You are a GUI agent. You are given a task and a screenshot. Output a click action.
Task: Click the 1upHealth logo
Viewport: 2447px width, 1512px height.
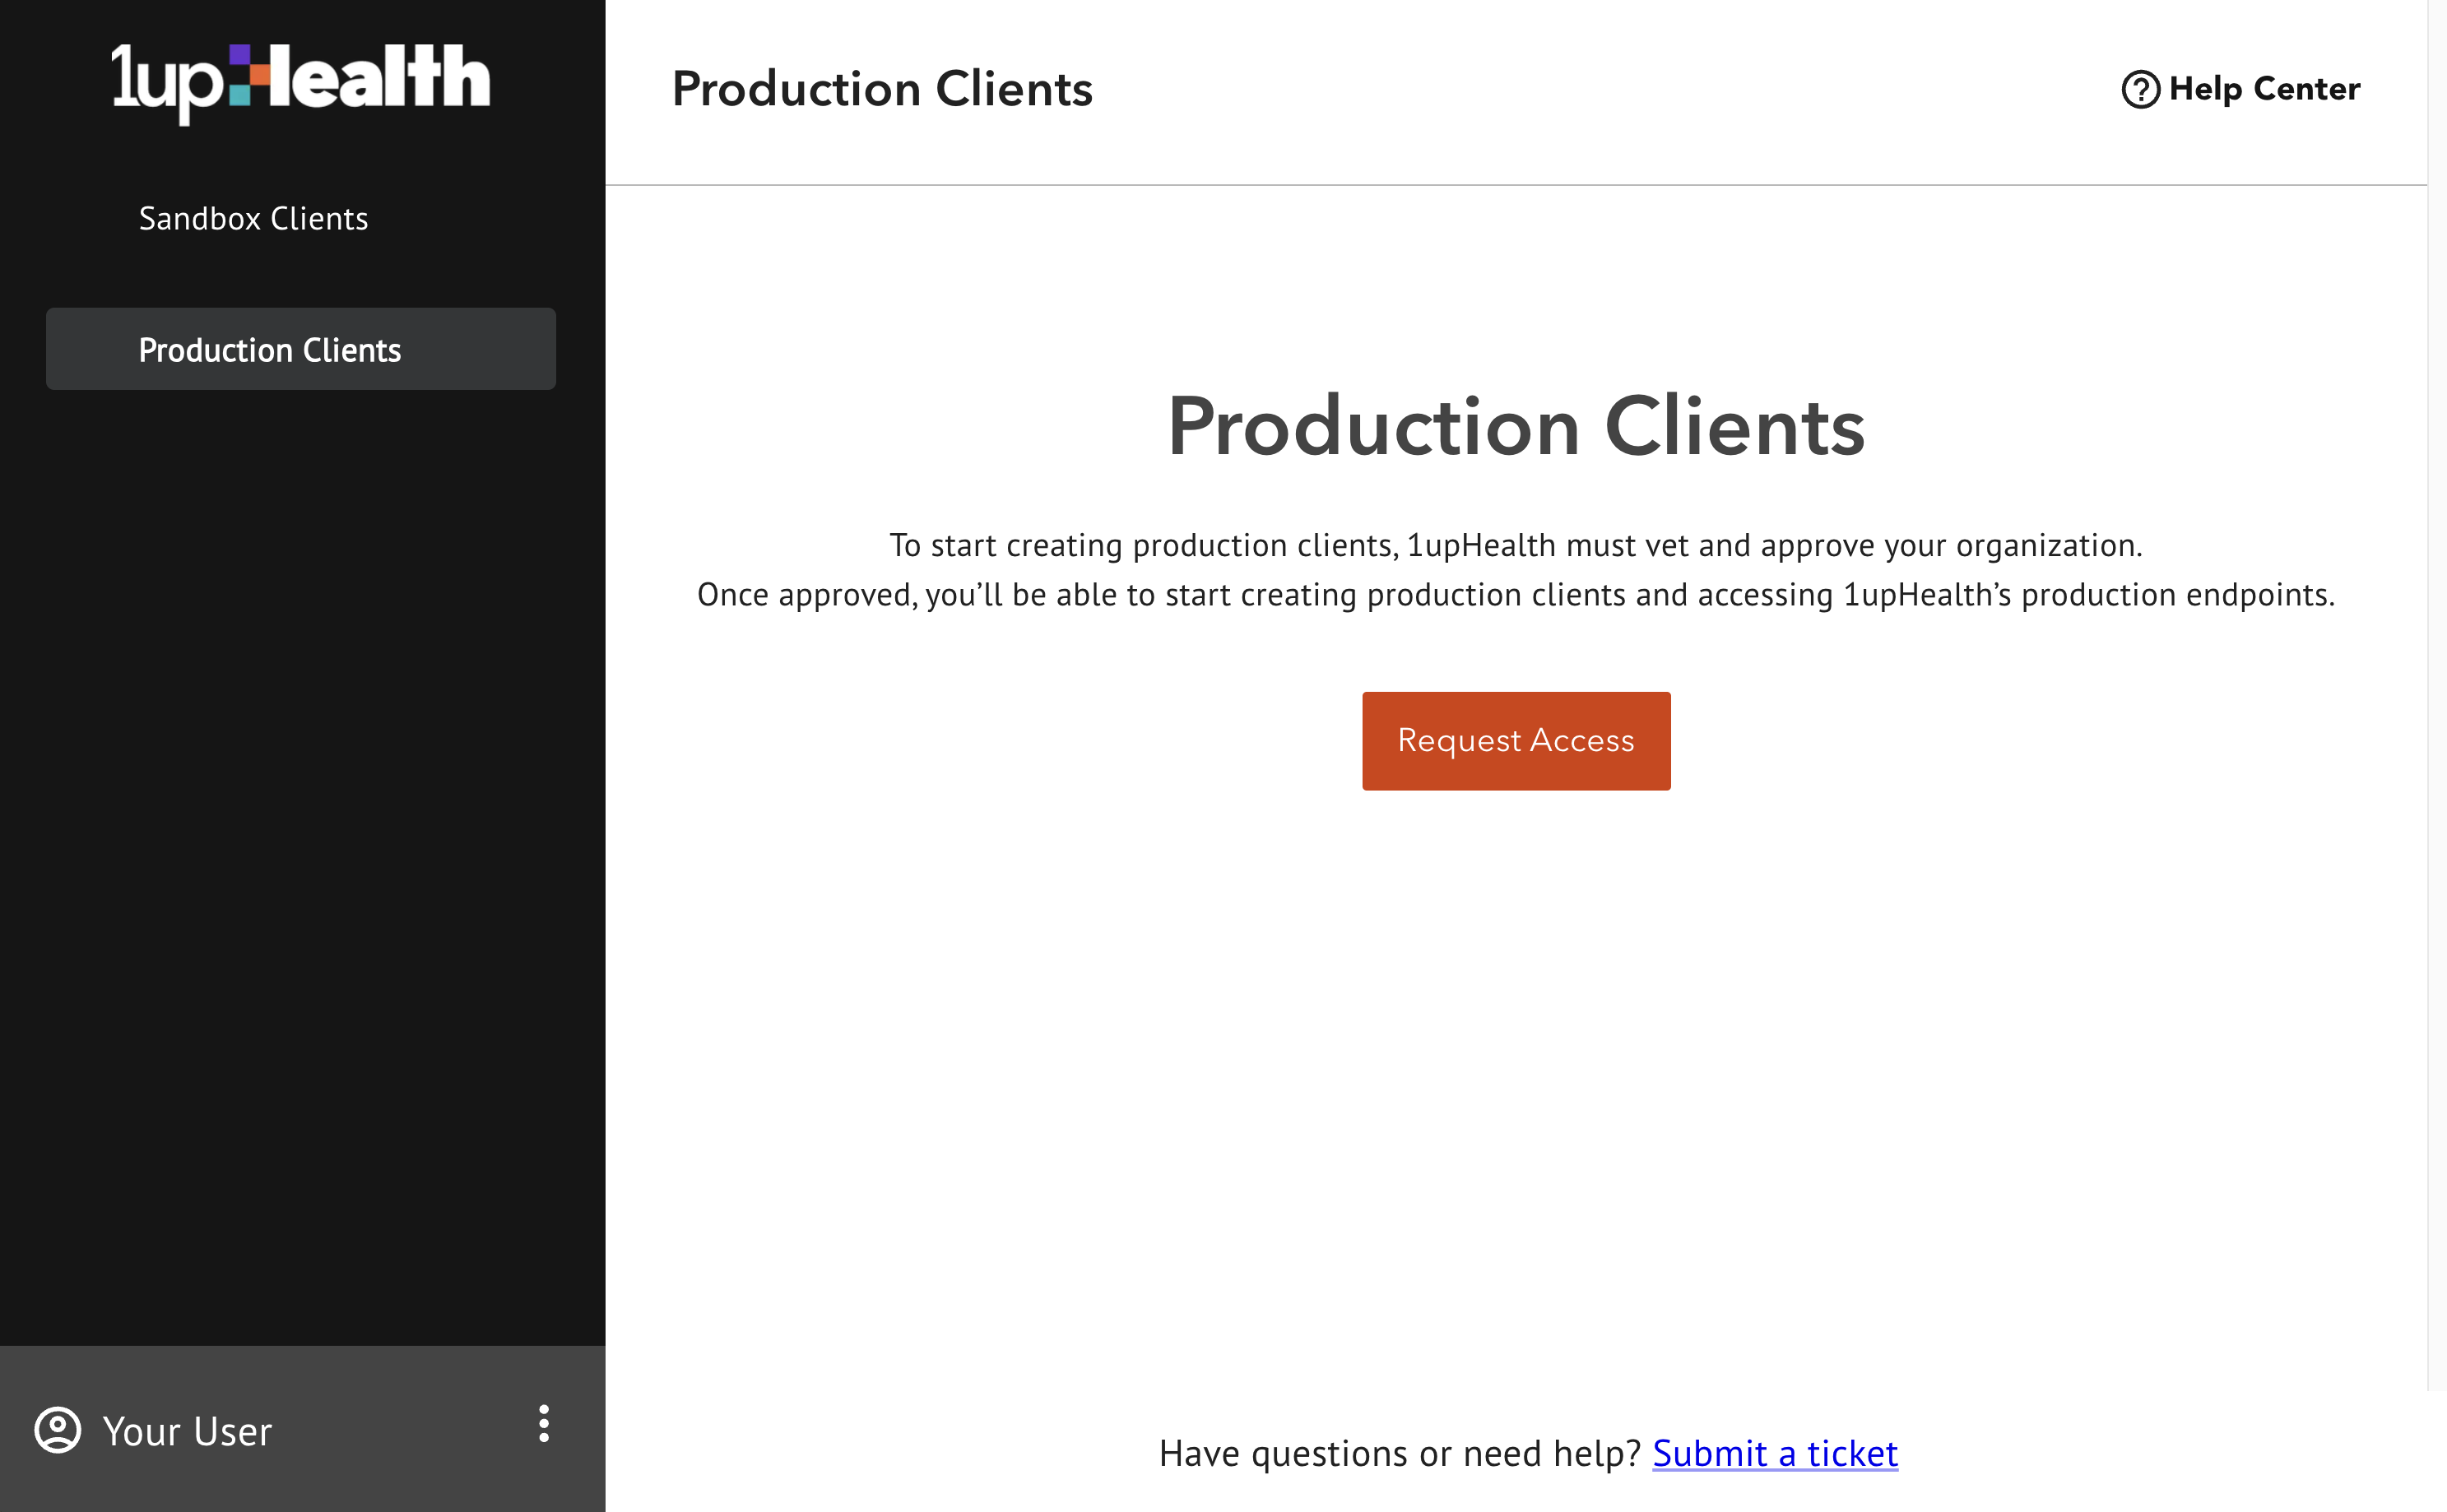pyautogui.click(x=301, y=83)
